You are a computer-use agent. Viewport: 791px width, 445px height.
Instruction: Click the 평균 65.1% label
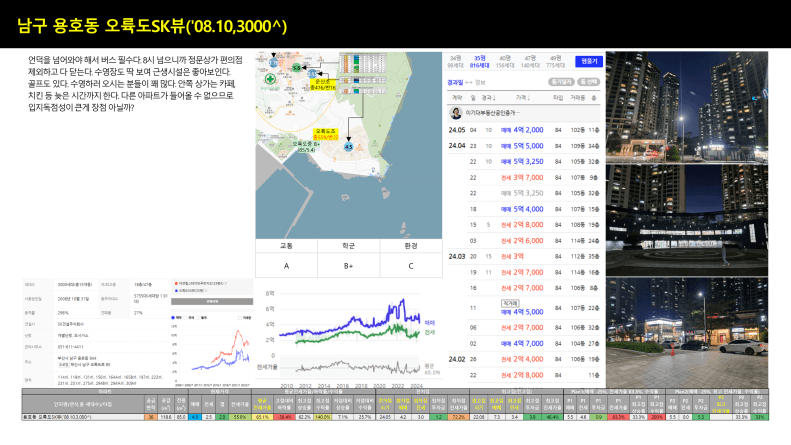pyautogui.click(x=431, y=369)
